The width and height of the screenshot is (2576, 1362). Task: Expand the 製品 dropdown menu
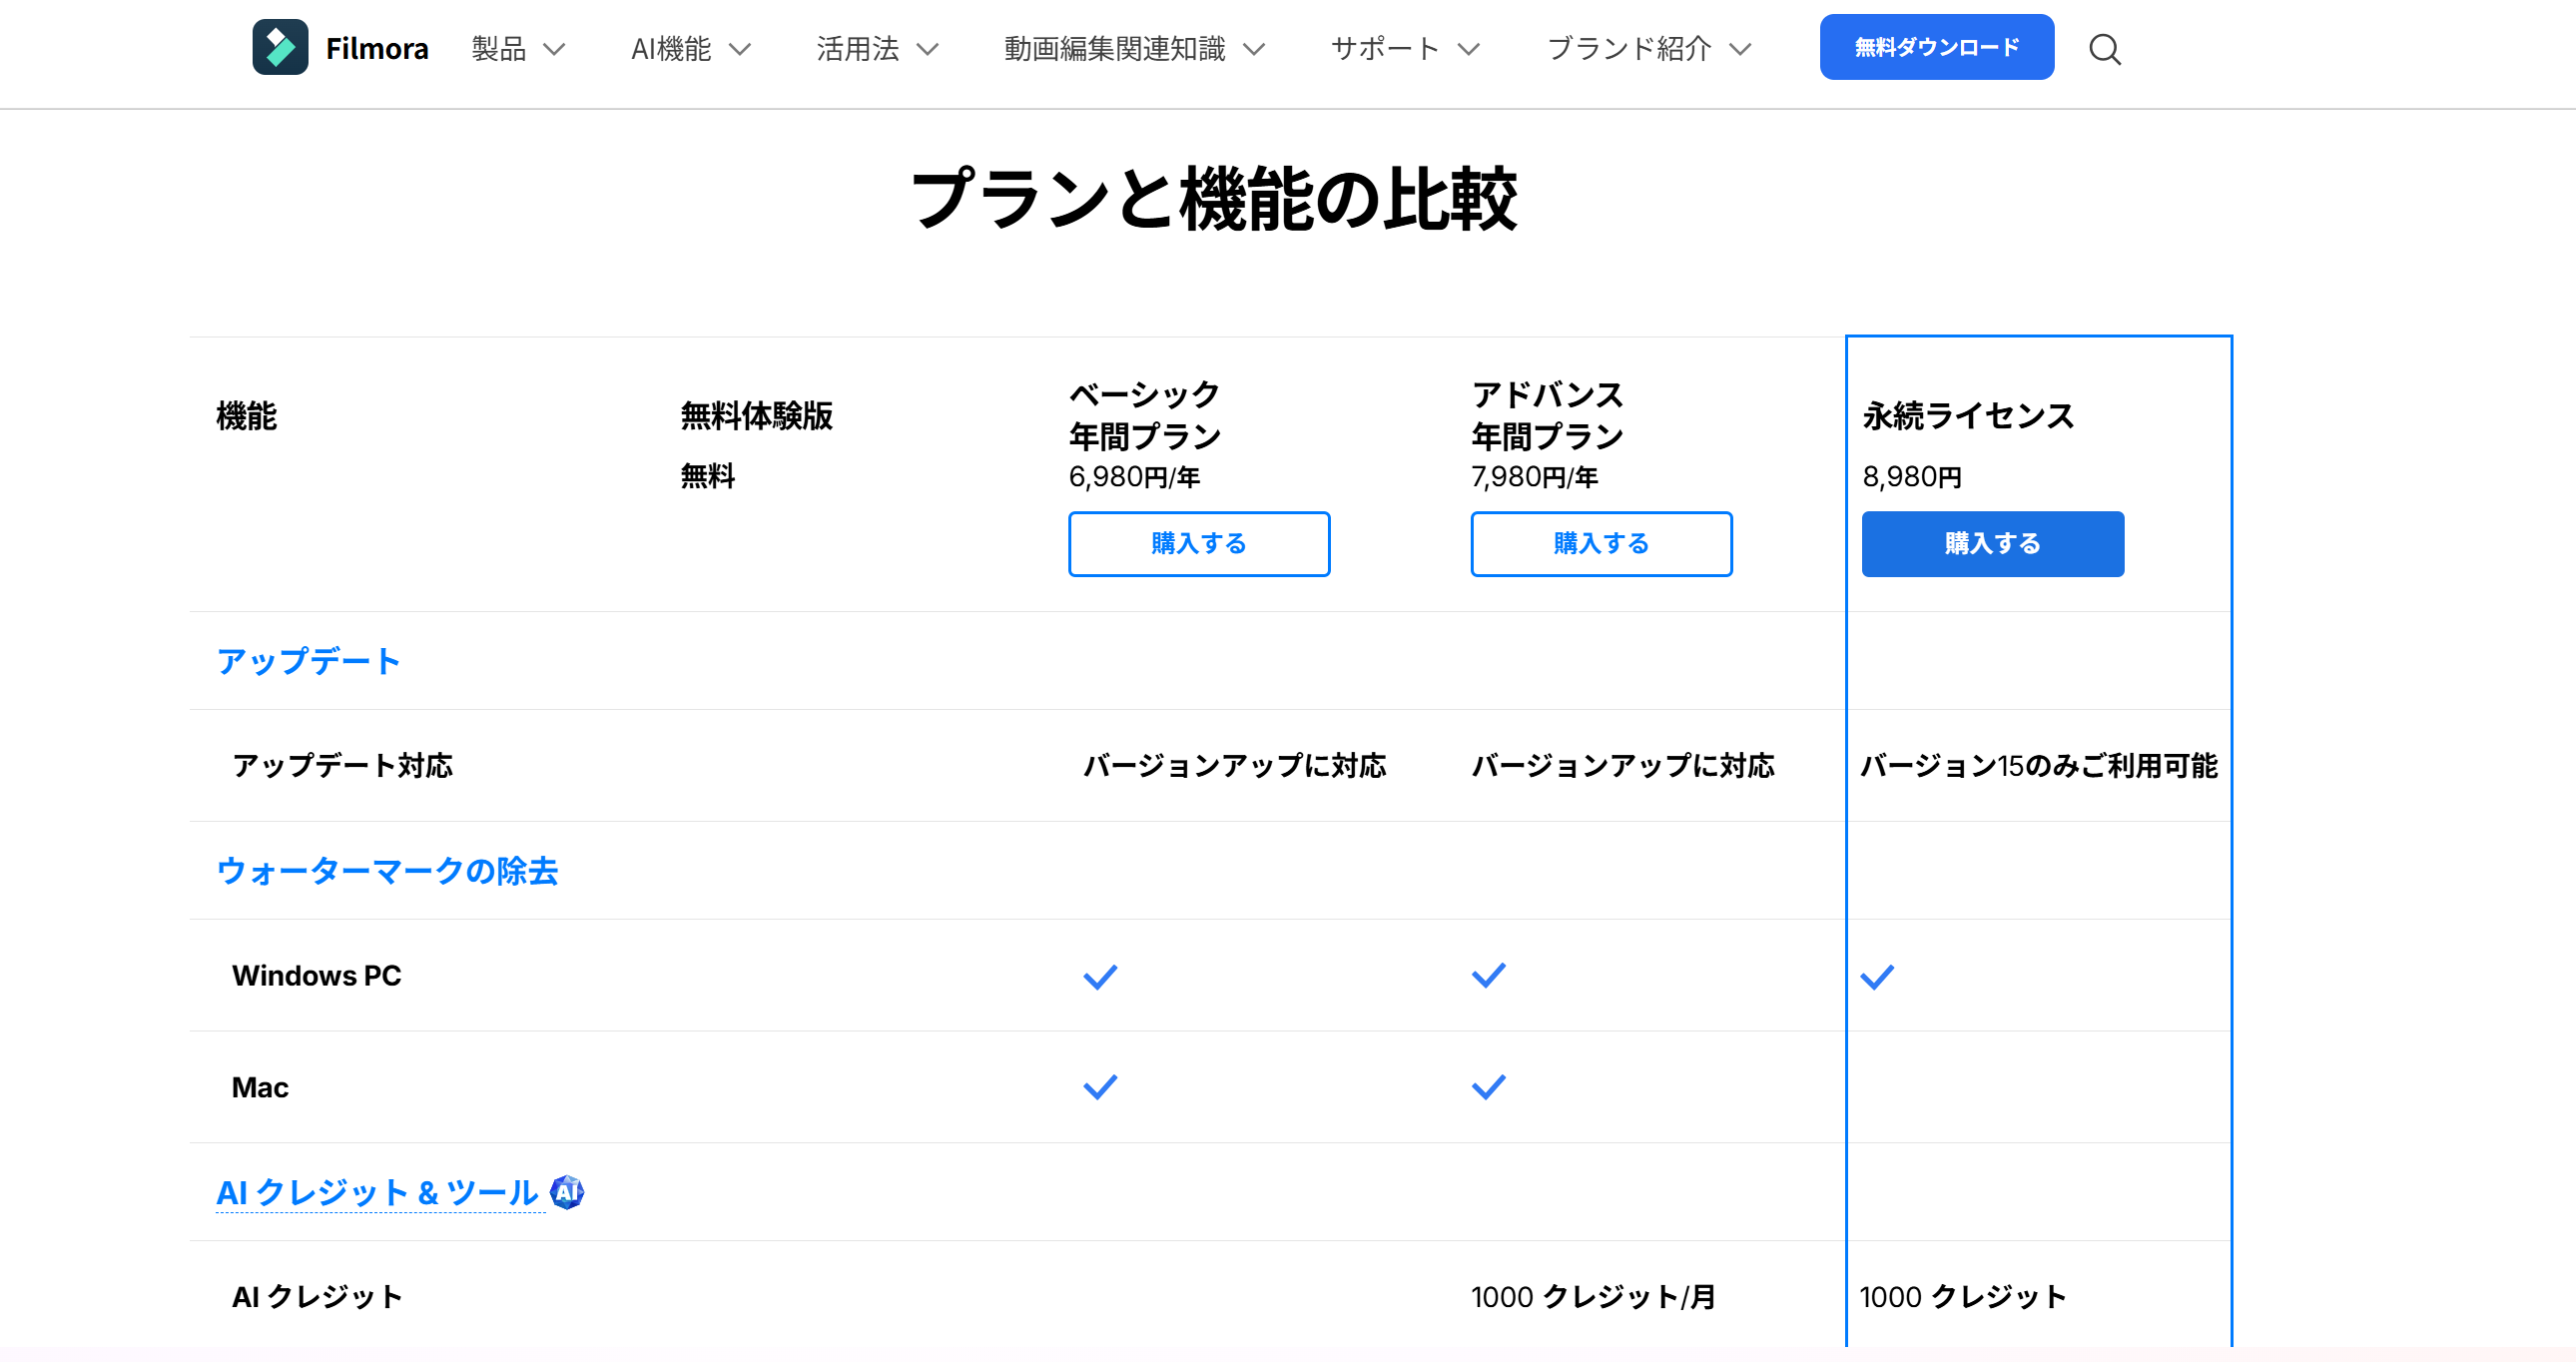click(518, 49)
